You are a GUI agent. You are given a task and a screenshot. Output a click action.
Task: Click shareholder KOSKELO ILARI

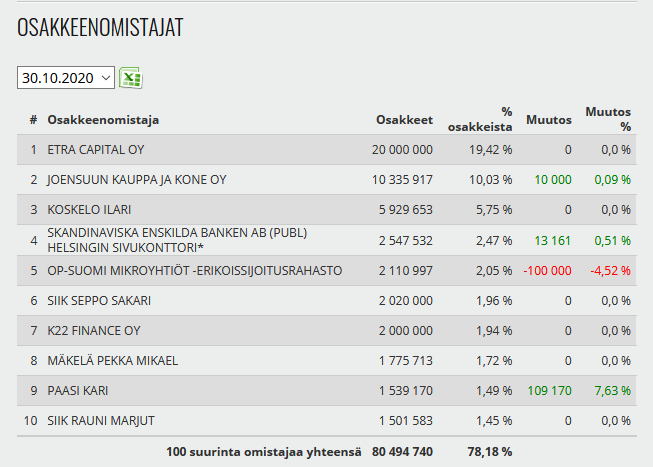pyautogui.click(x=89, y=210)
